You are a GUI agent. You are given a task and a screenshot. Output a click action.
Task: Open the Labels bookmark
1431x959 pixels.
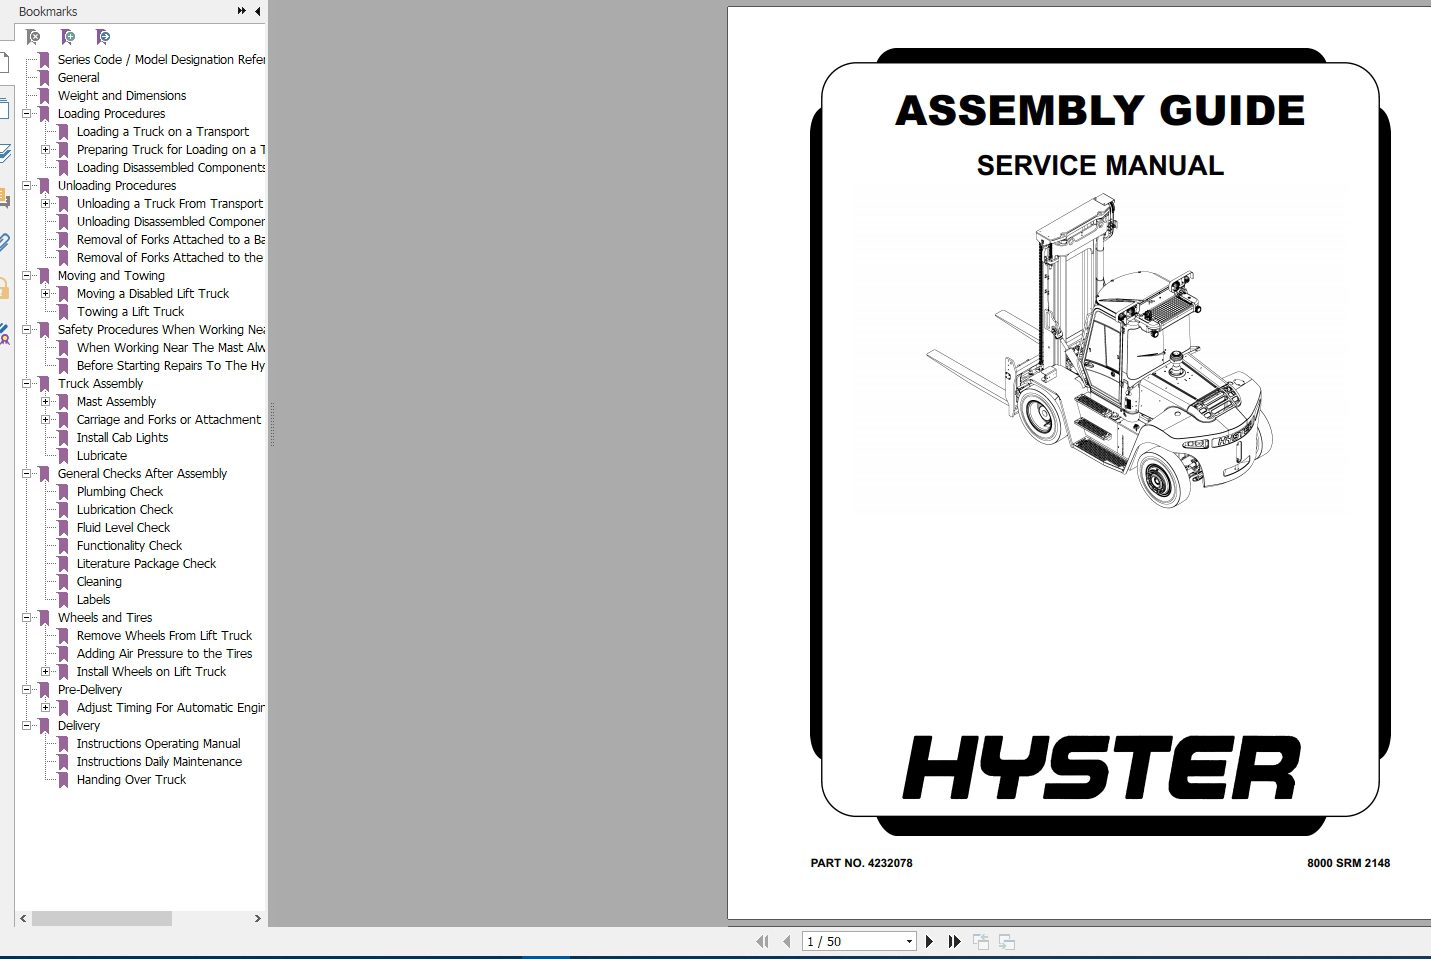click(93, 600)
